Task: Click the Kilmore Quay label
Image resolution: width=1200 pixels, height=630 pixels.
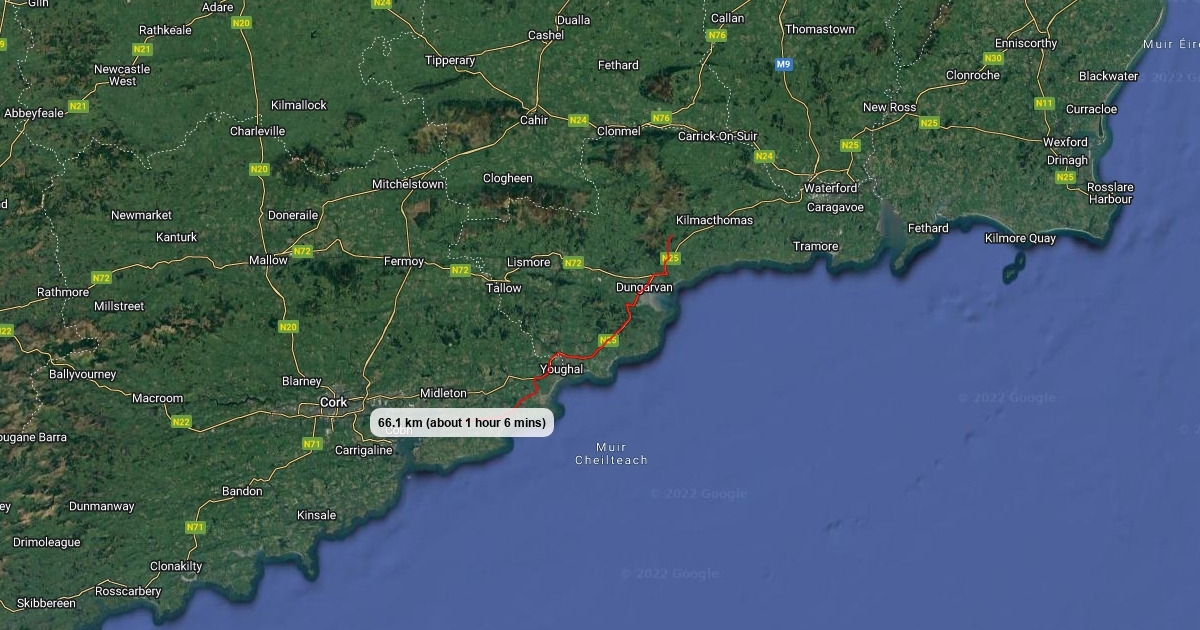Action: [x=1020, y=238]
